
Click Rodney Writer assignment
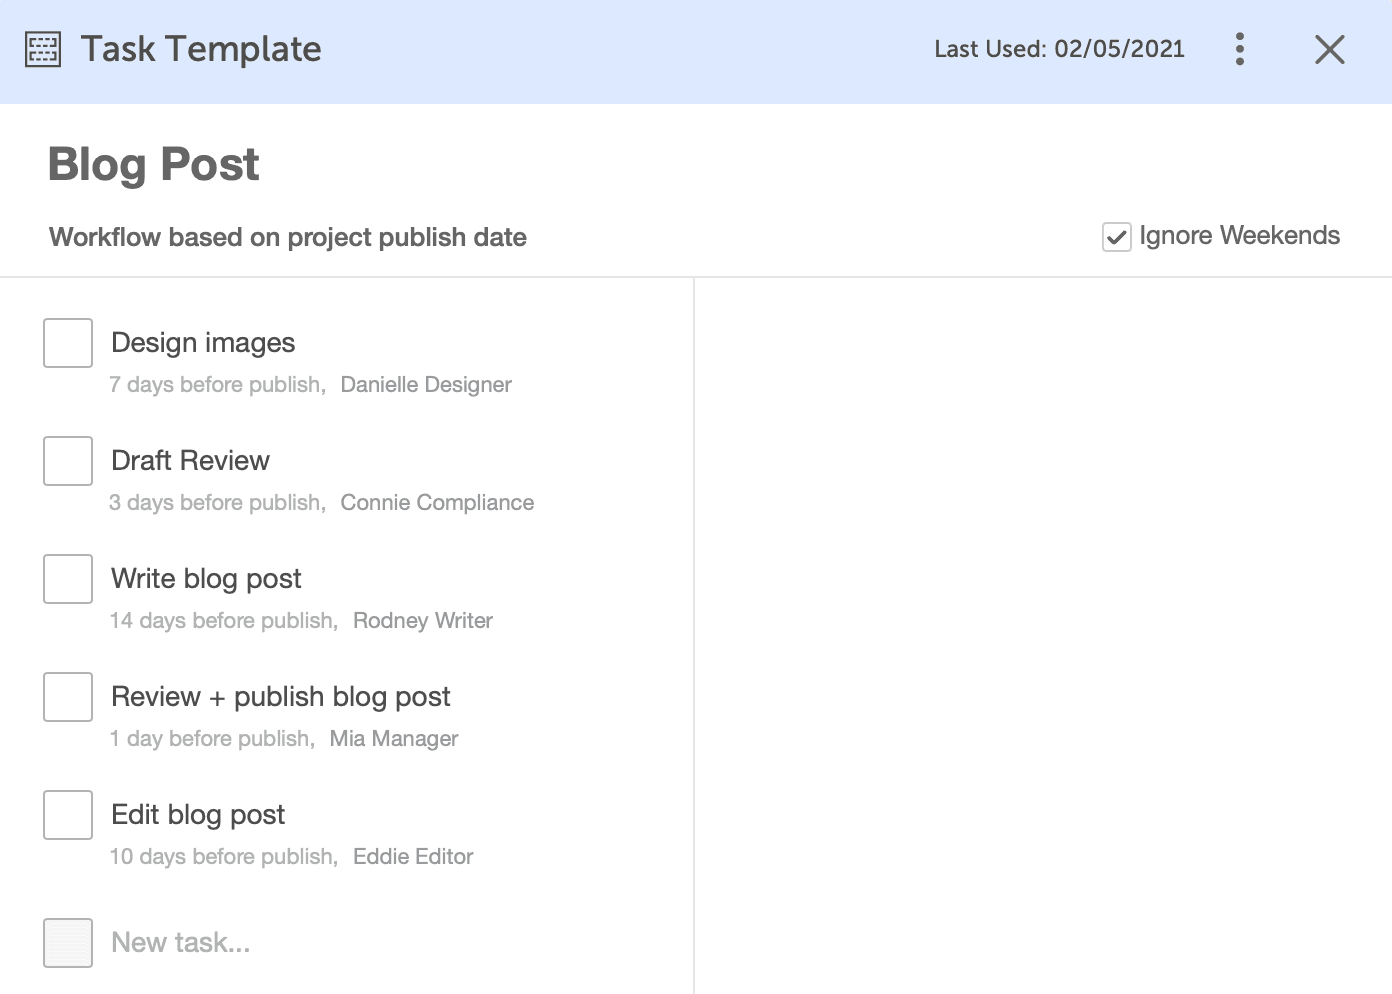click(x=422, y=620)
